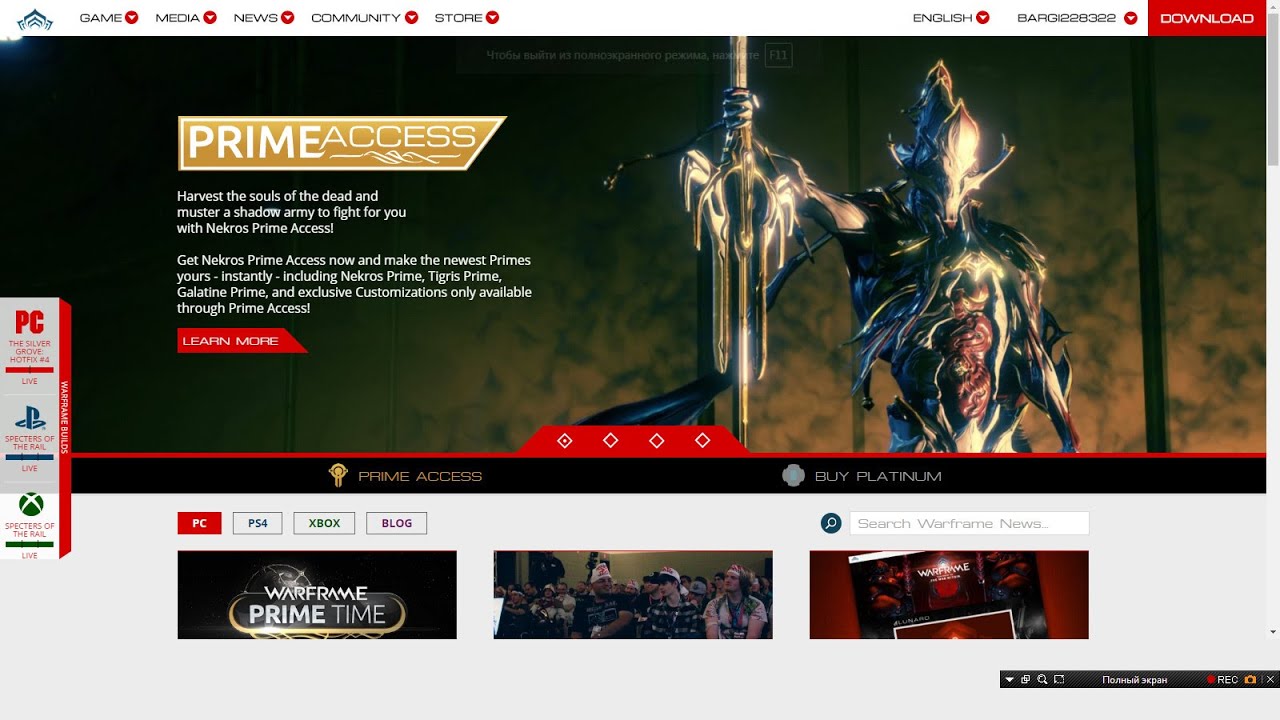Select the XBOX news tab
The height and width of the screenshot is (720, 1280).
pyautogui.click(x=324, y=523)
